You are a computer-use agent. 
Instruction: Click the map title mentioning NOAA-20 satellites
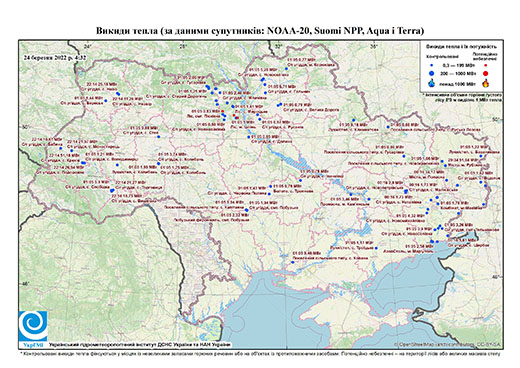click(x=260, y=31)
